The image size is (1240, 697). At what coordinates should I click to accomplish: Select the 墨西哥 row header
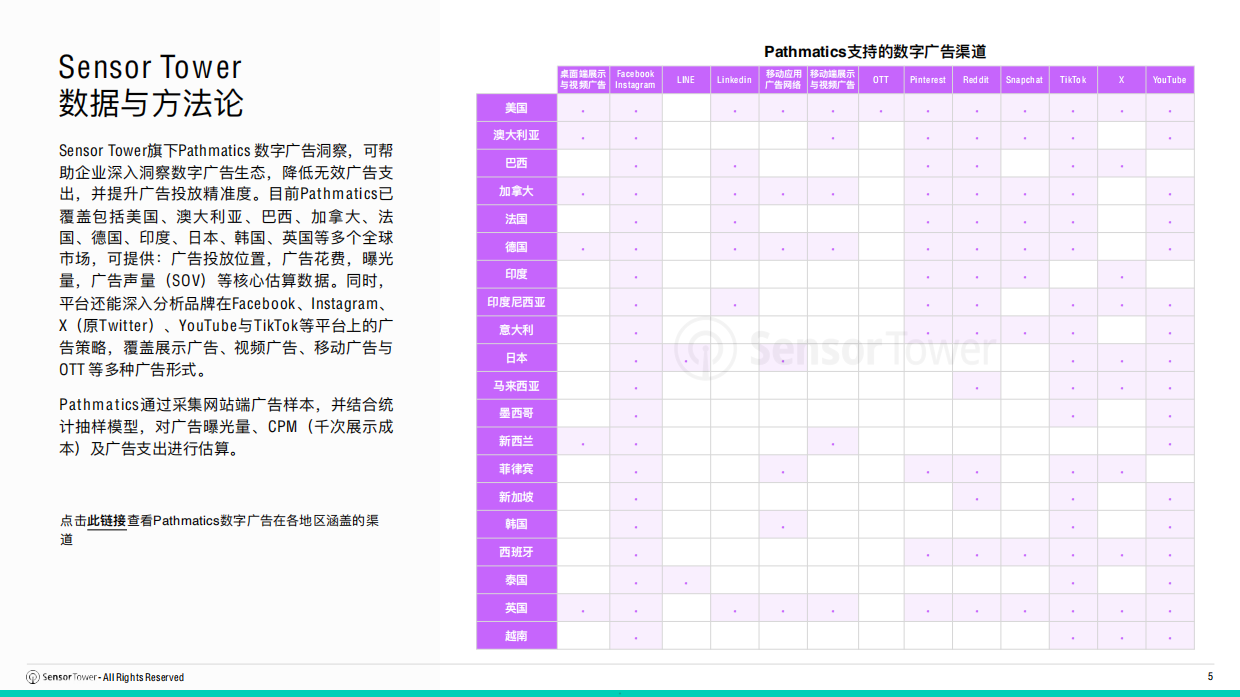pyautogui.click(x=516, y=413)
